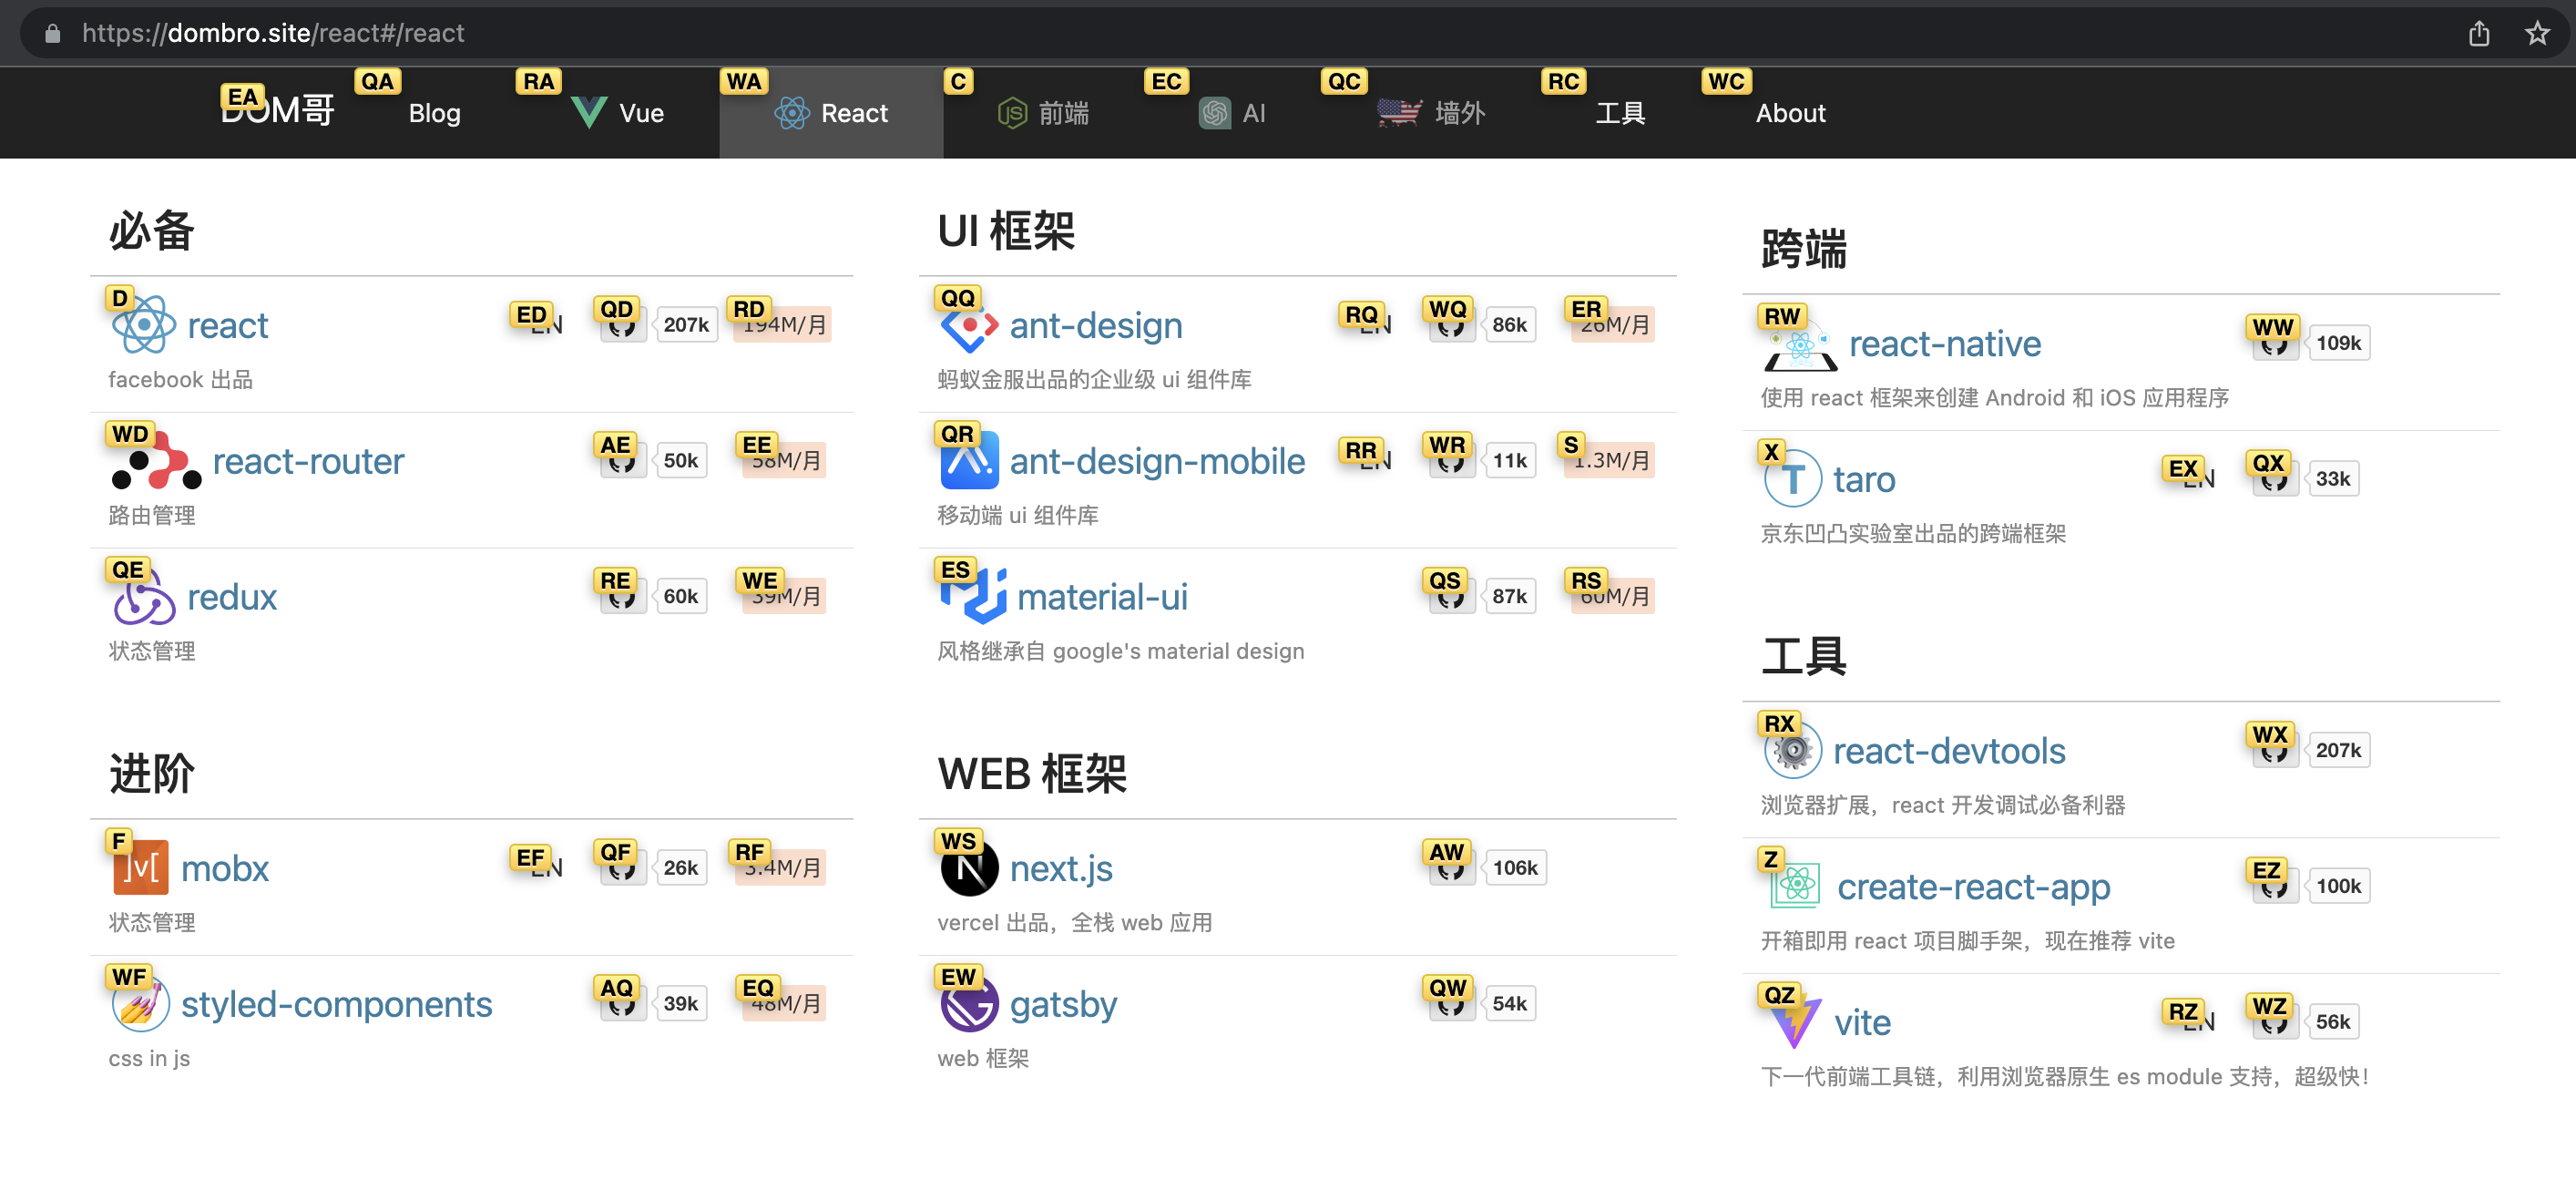Click the 109k star count for react-native
Viewport: 2576px width, 1190px height.
[2338, 344]
